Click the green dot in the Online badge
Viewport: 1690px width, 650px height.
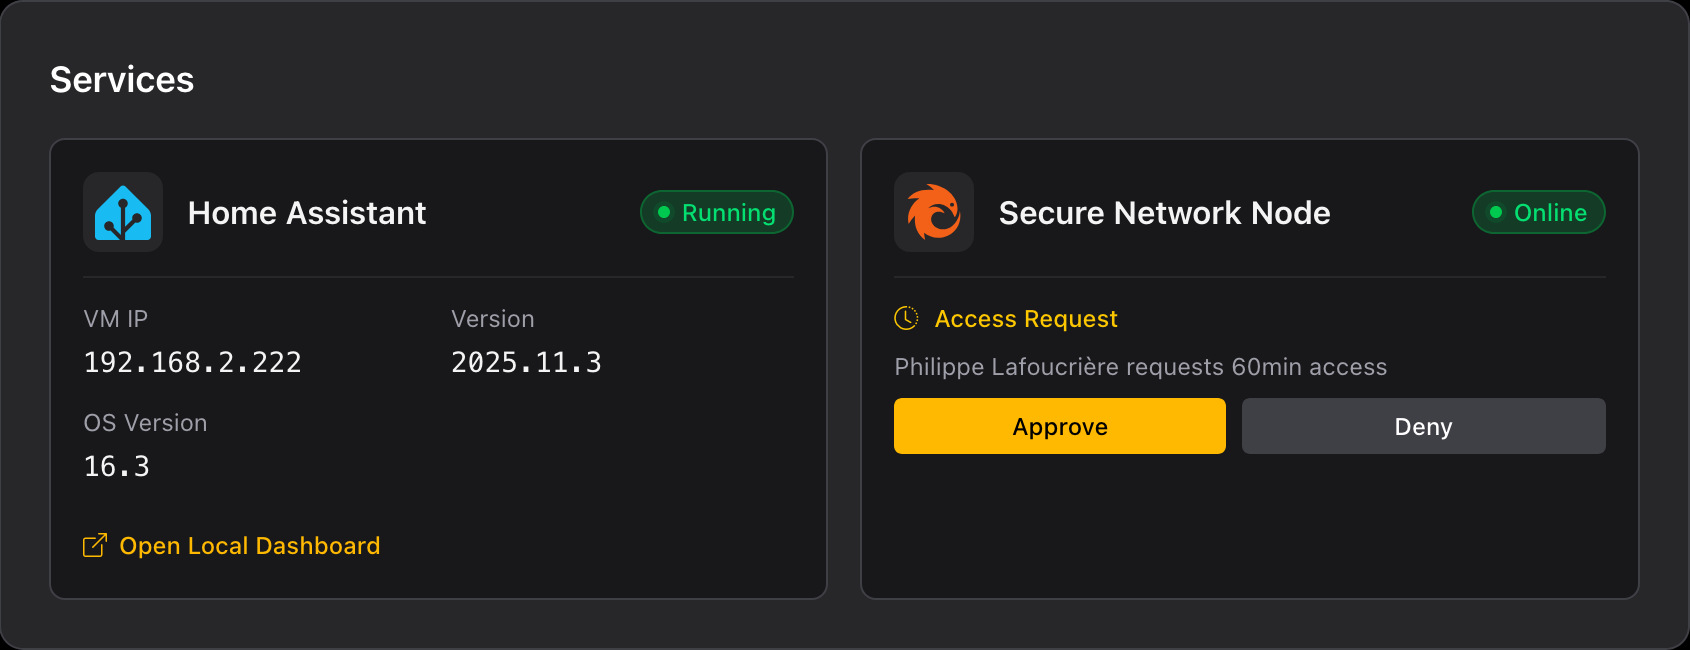click(x=1496, y=212)
